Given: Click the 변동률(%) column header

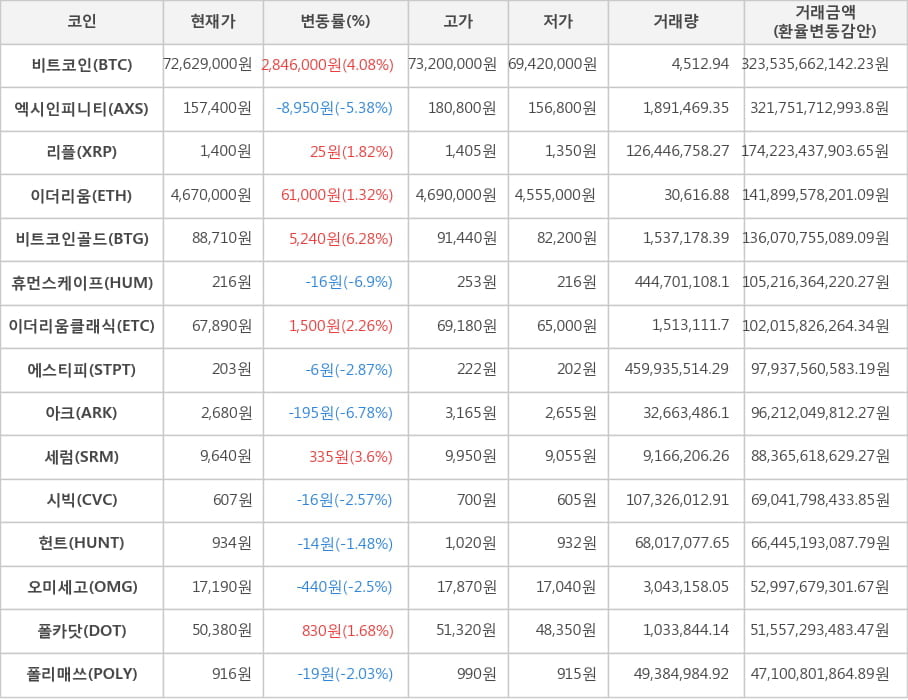Looking at the screenshot, I should 335,21.
